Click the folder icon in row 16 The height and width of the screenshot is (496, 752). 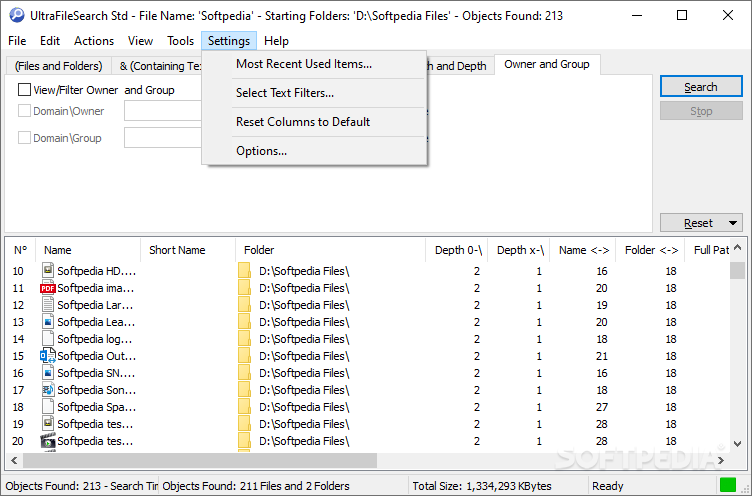(x=244, y=373)
